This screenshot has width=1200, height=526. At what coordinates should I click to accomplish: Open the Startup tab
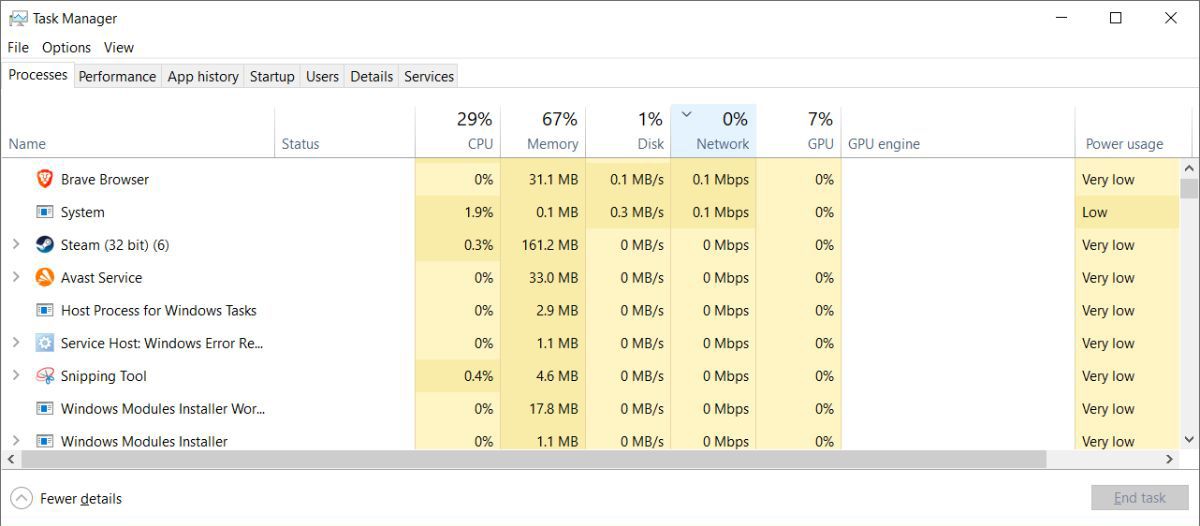tap(272, 76)
